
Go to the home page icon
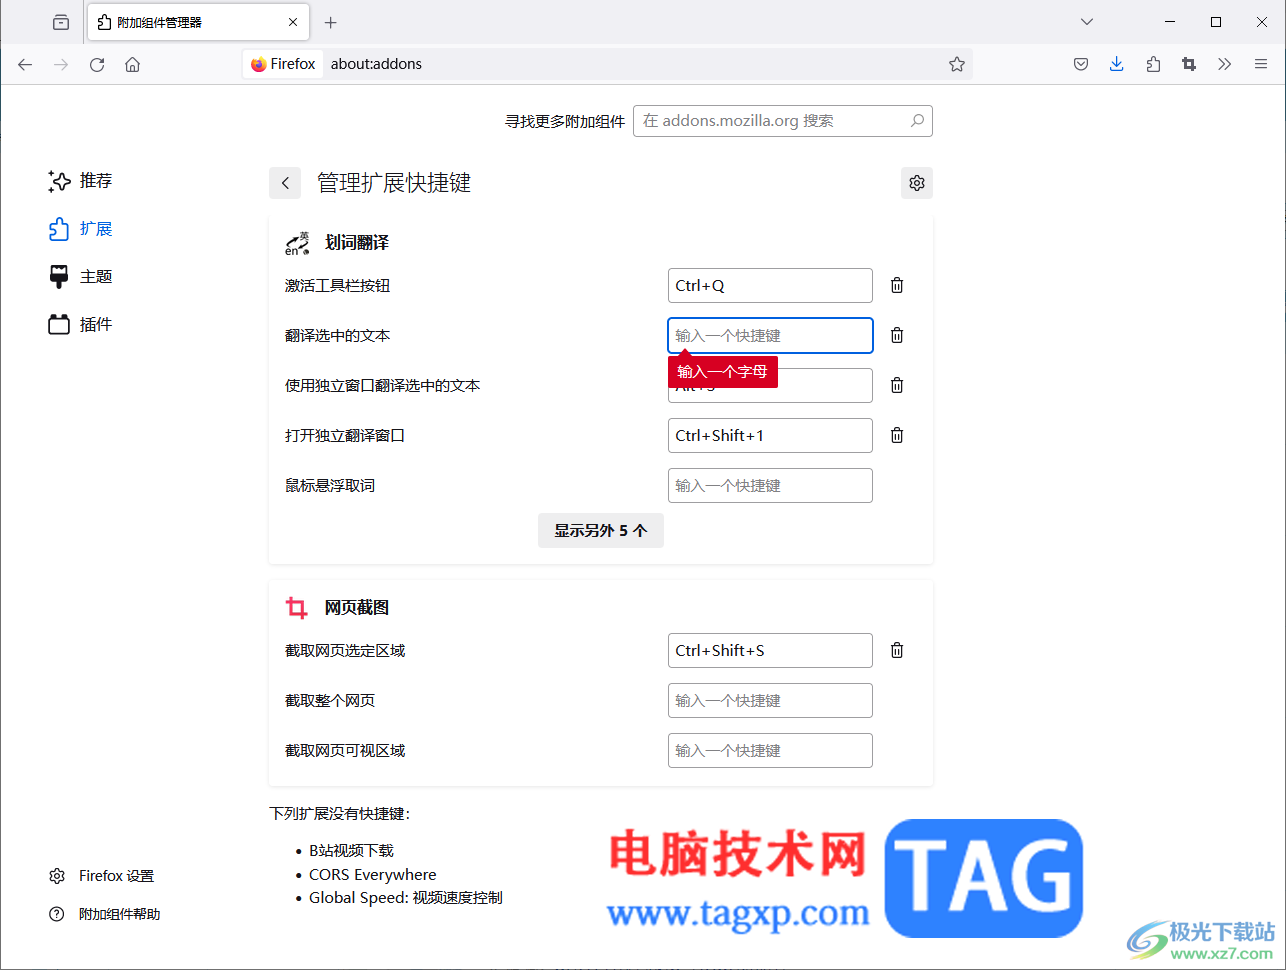coord(132,64)
